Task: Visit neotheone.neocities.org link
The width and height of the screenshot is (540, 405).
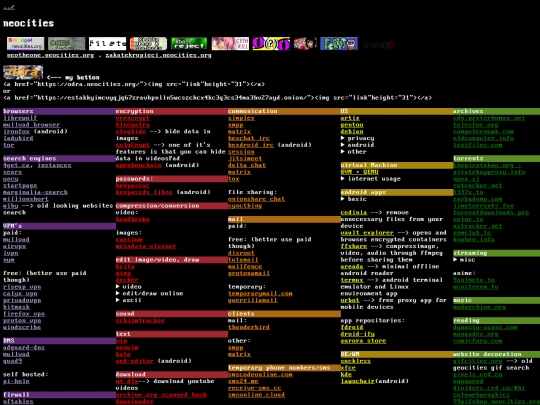Action: tap(50, 55)
